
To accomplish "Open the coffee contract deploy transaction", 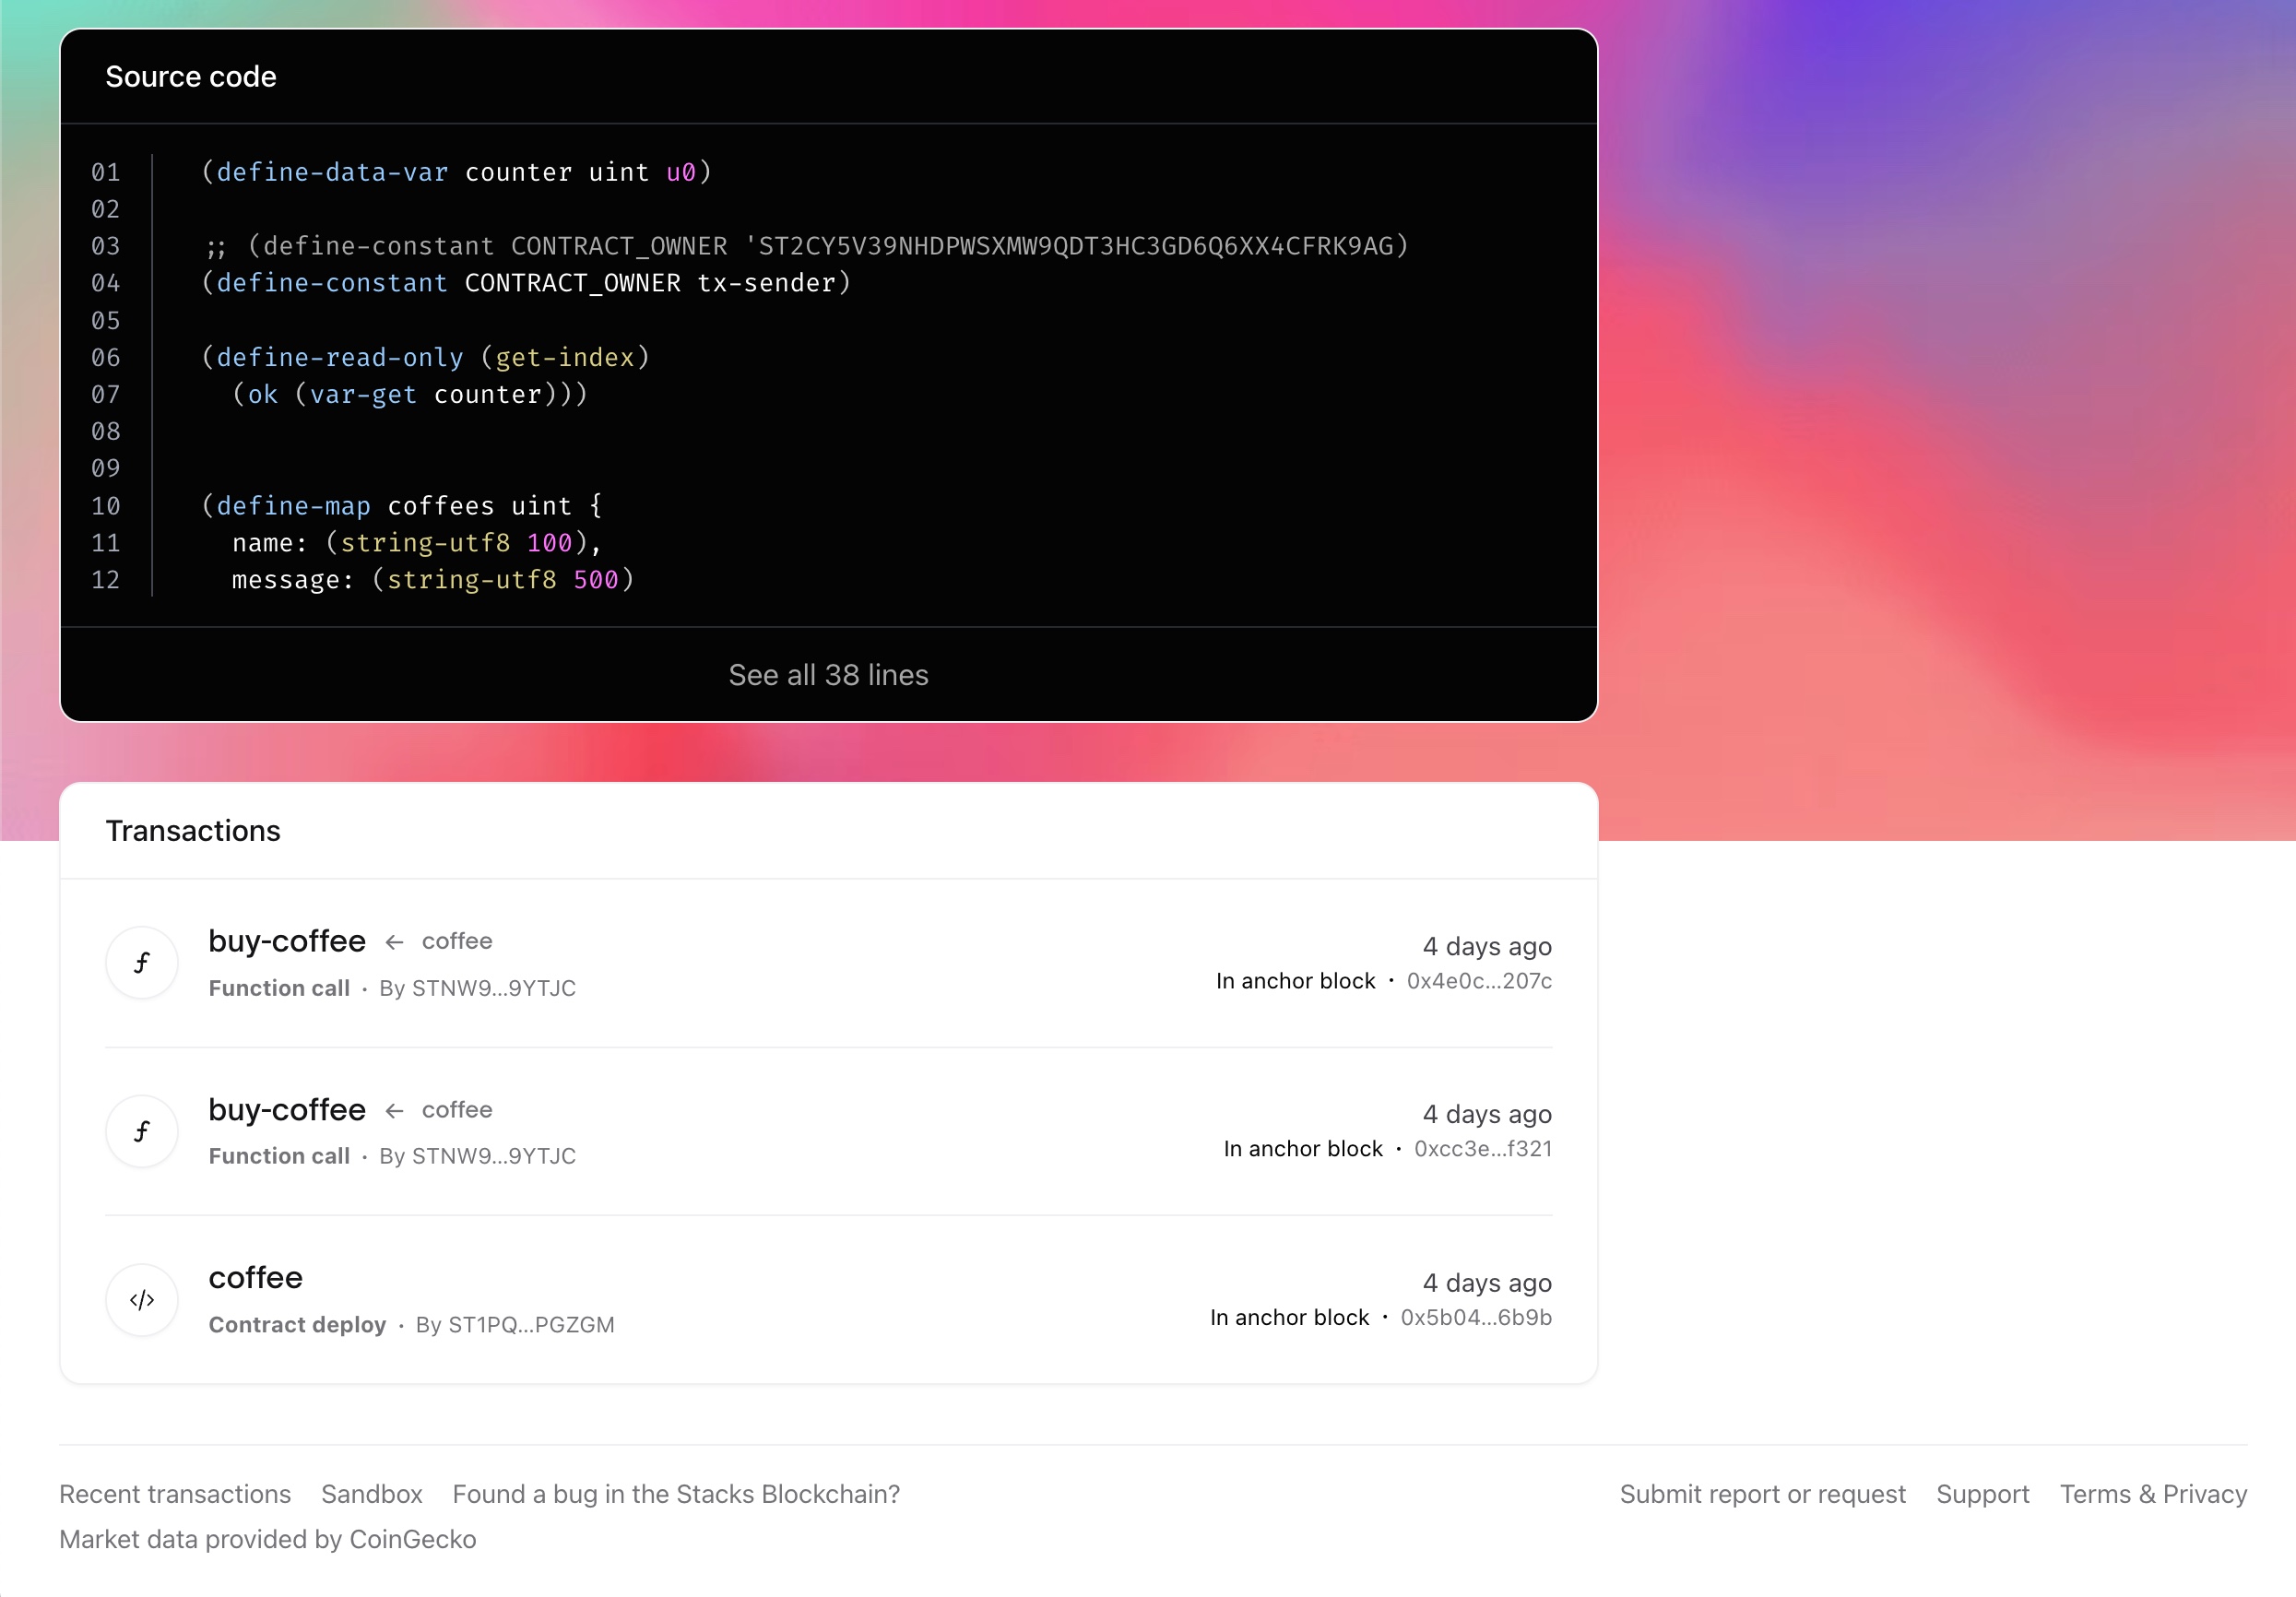I will click(x=255, y=1277).
